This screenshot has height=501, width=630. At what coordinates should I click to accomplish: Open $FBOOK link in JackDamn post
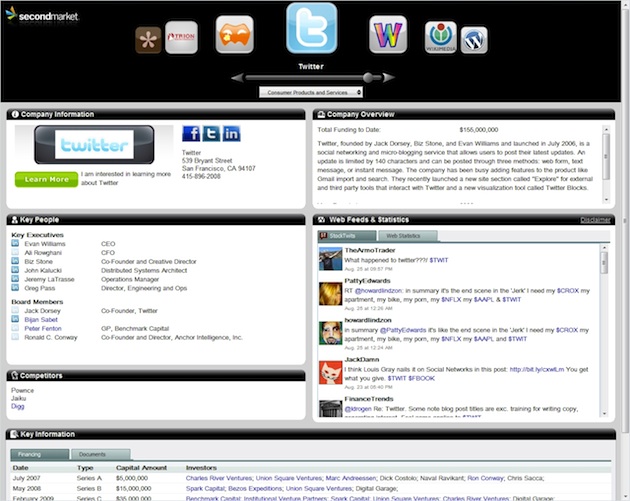click(x=421, y=378)
